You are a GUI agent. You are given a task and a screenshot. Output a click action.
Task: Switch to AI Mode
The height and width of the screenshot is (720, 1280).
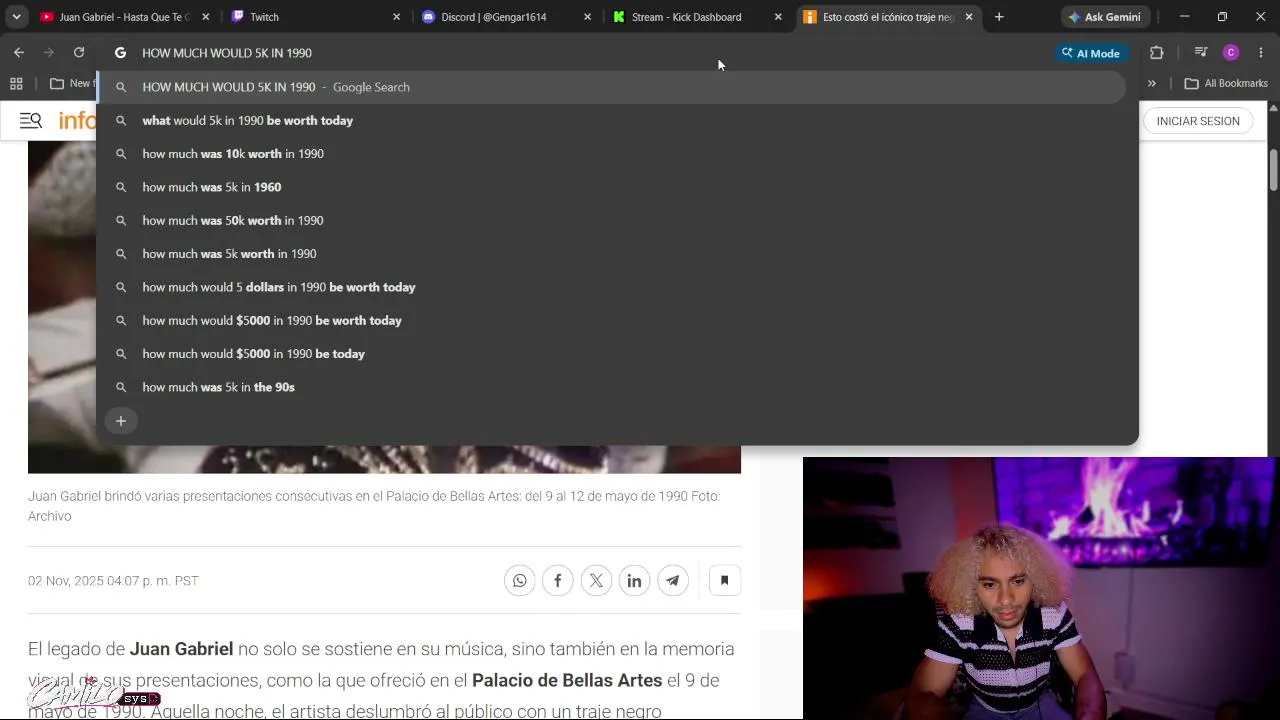click(x=1091, y=53)
